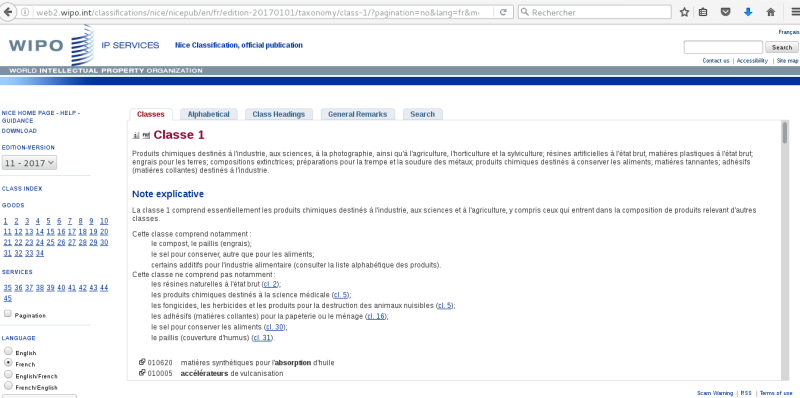Open the Site map link

tap(787, 61)
